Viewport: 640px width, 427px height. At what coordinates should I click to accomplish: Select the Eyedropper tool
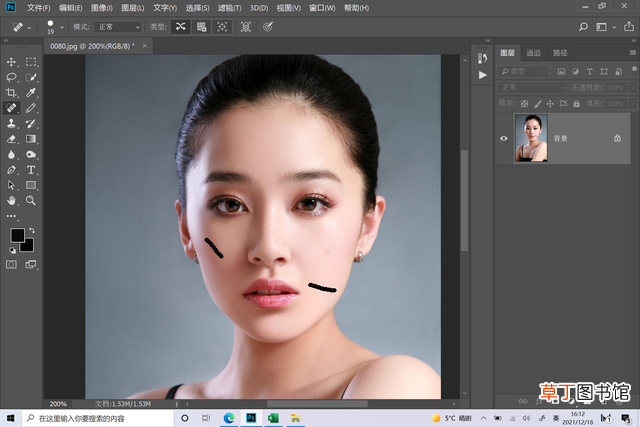[x=31, y=93]
